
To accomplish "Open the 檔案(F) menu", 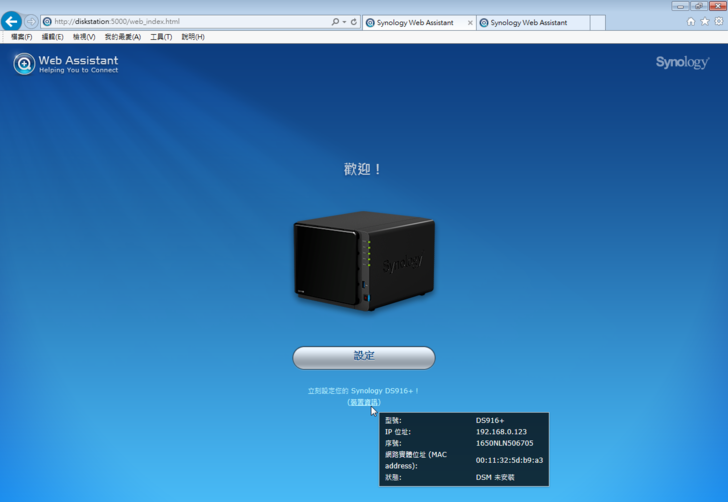I will (x=21, y=37).
